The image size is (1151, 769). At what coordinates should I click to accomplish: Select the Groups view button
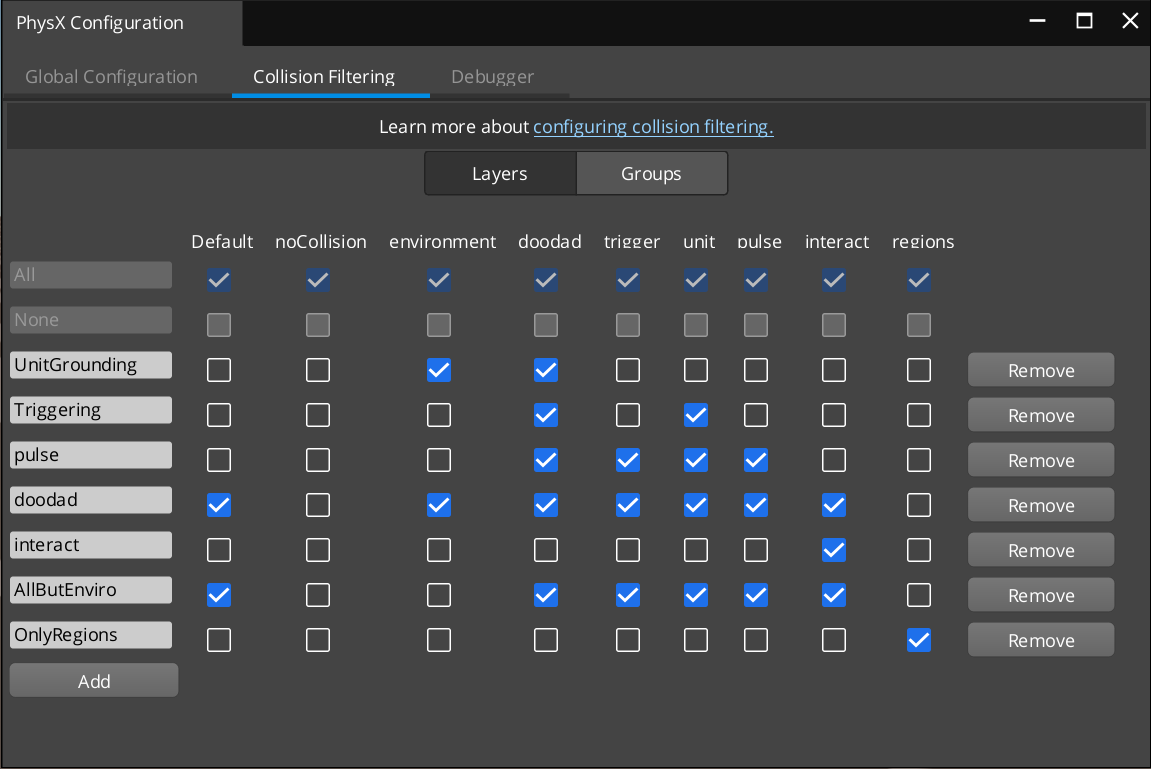click(651, 174)
